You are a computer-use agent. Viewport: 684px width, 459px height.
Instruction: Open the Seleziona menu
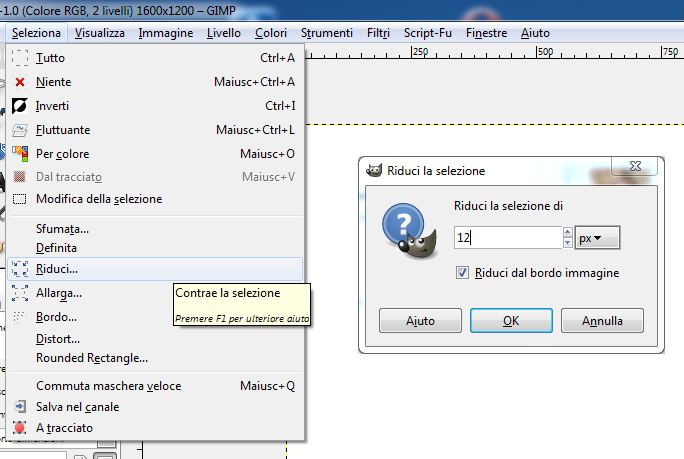pyautogui.click(x=36, y=33)
